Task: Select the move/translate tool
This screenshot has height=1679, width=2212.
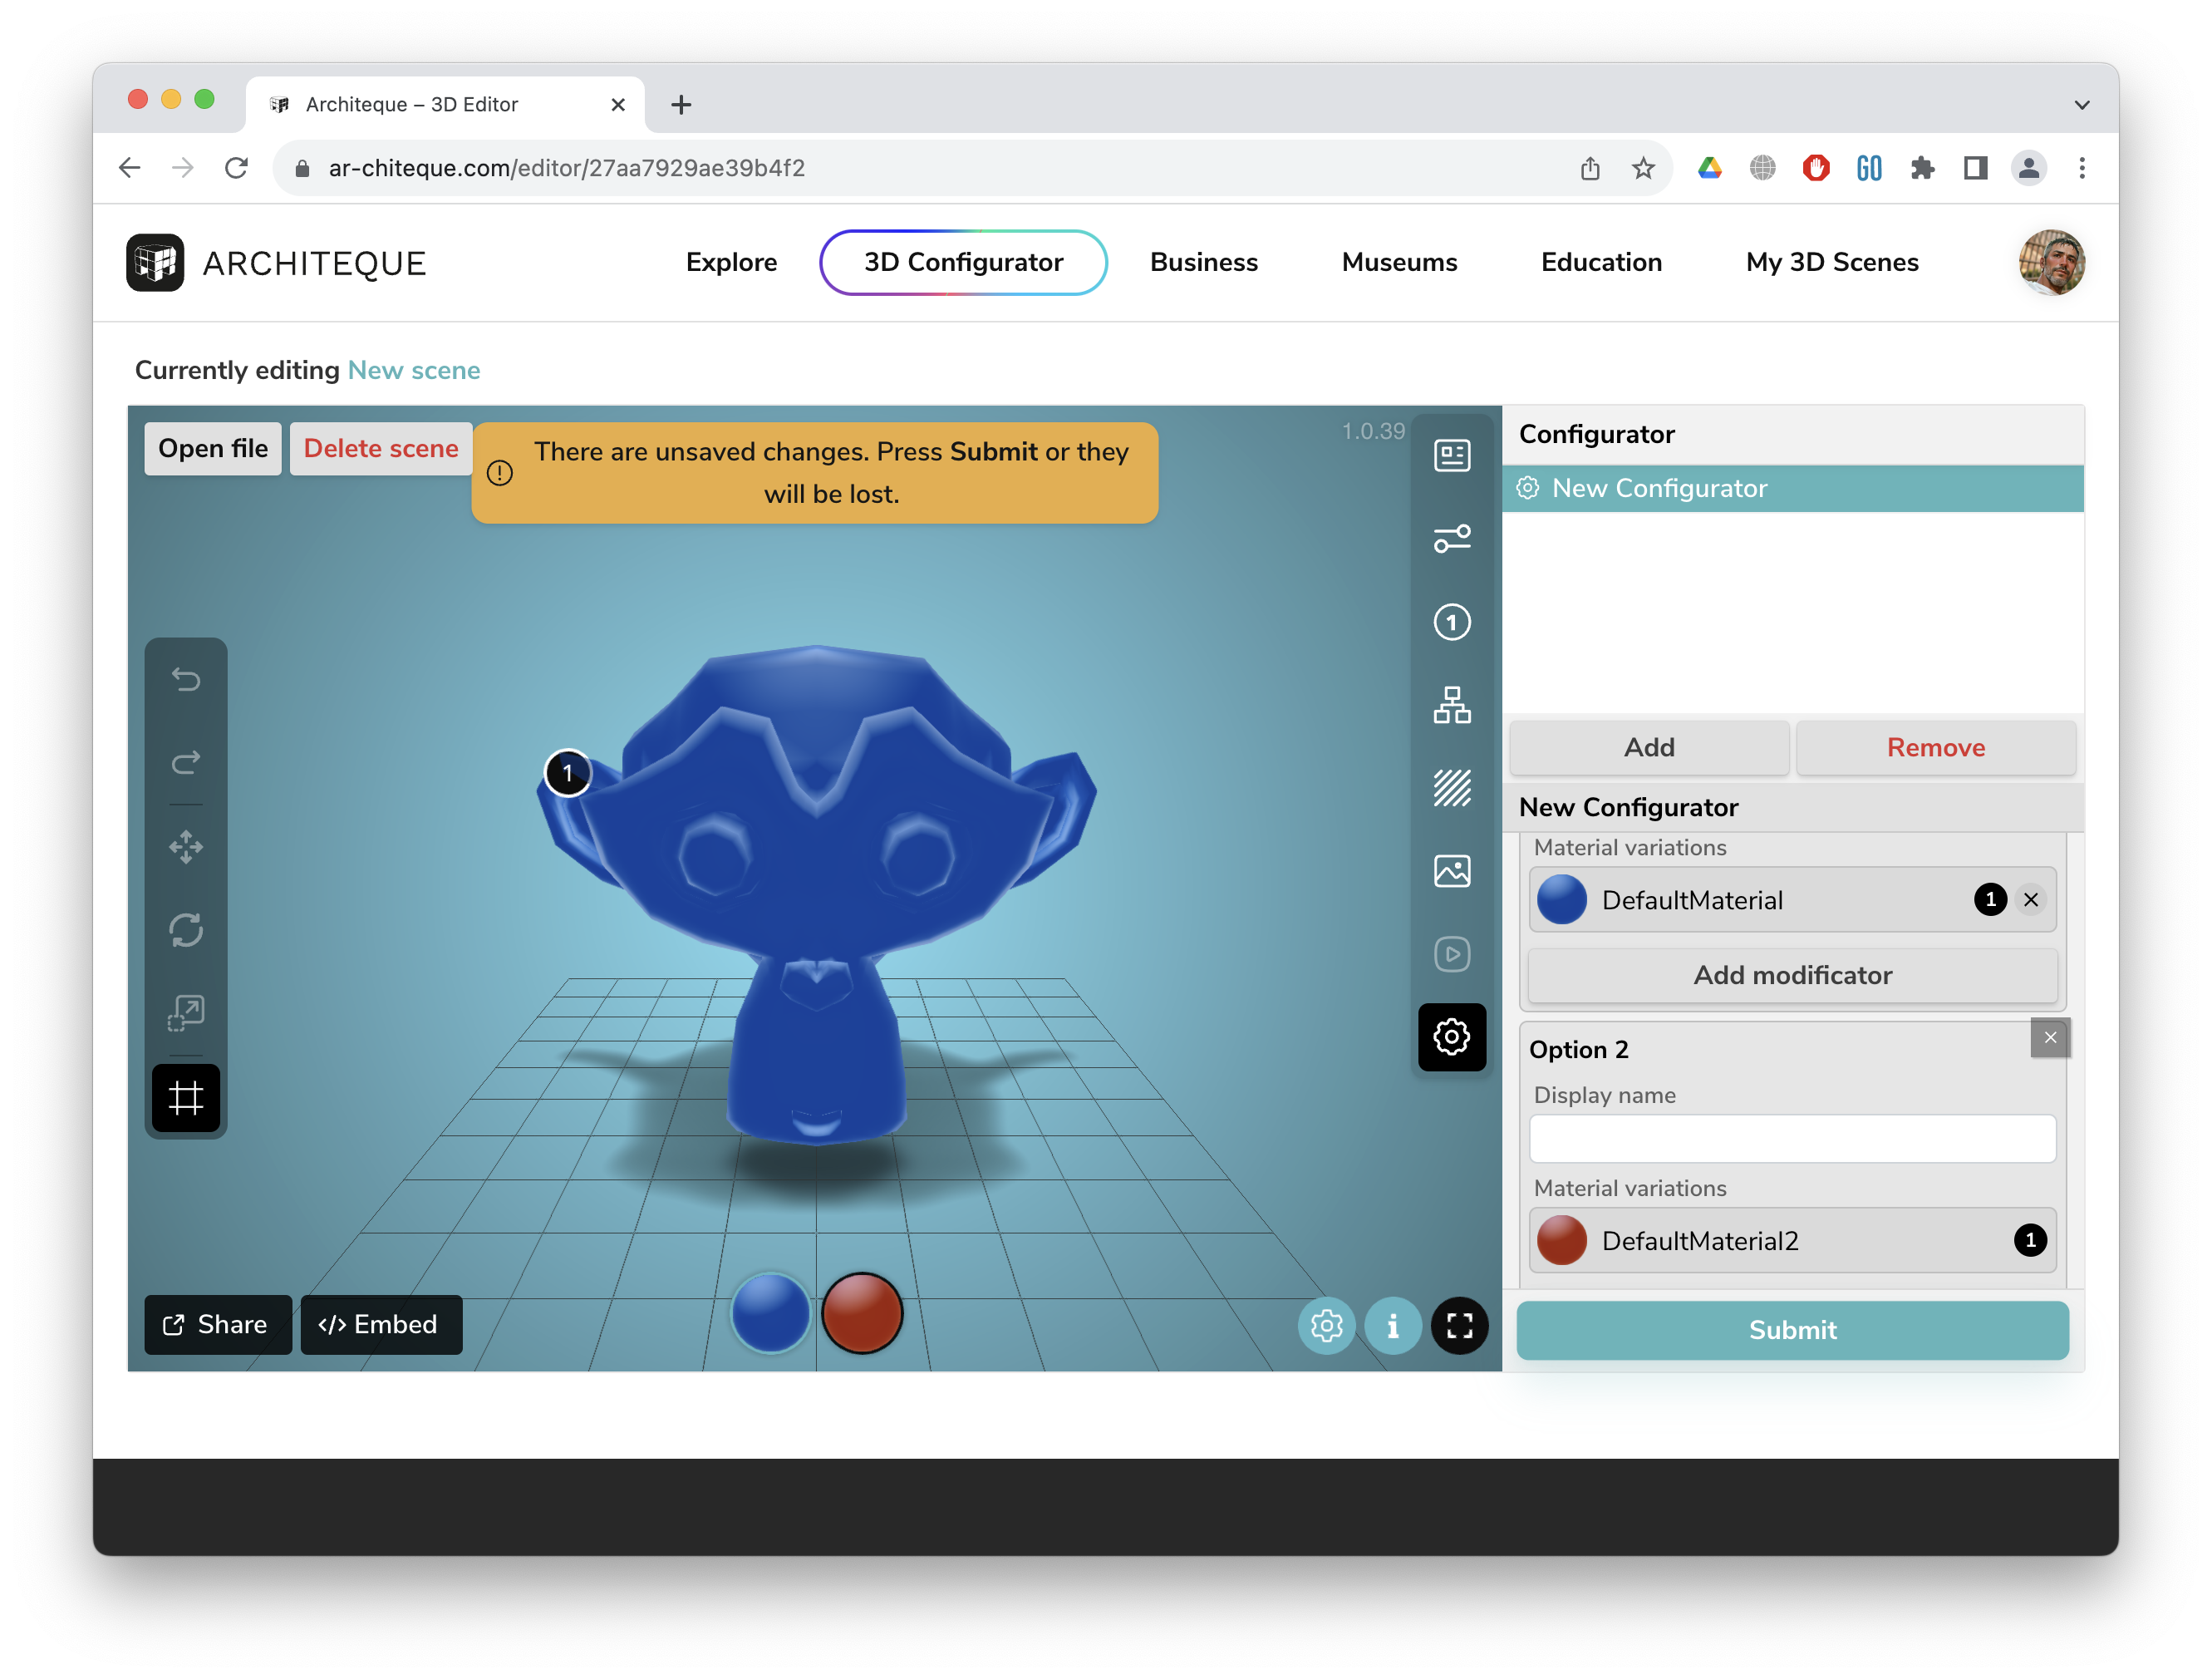Action: click(x=186, y=847)
